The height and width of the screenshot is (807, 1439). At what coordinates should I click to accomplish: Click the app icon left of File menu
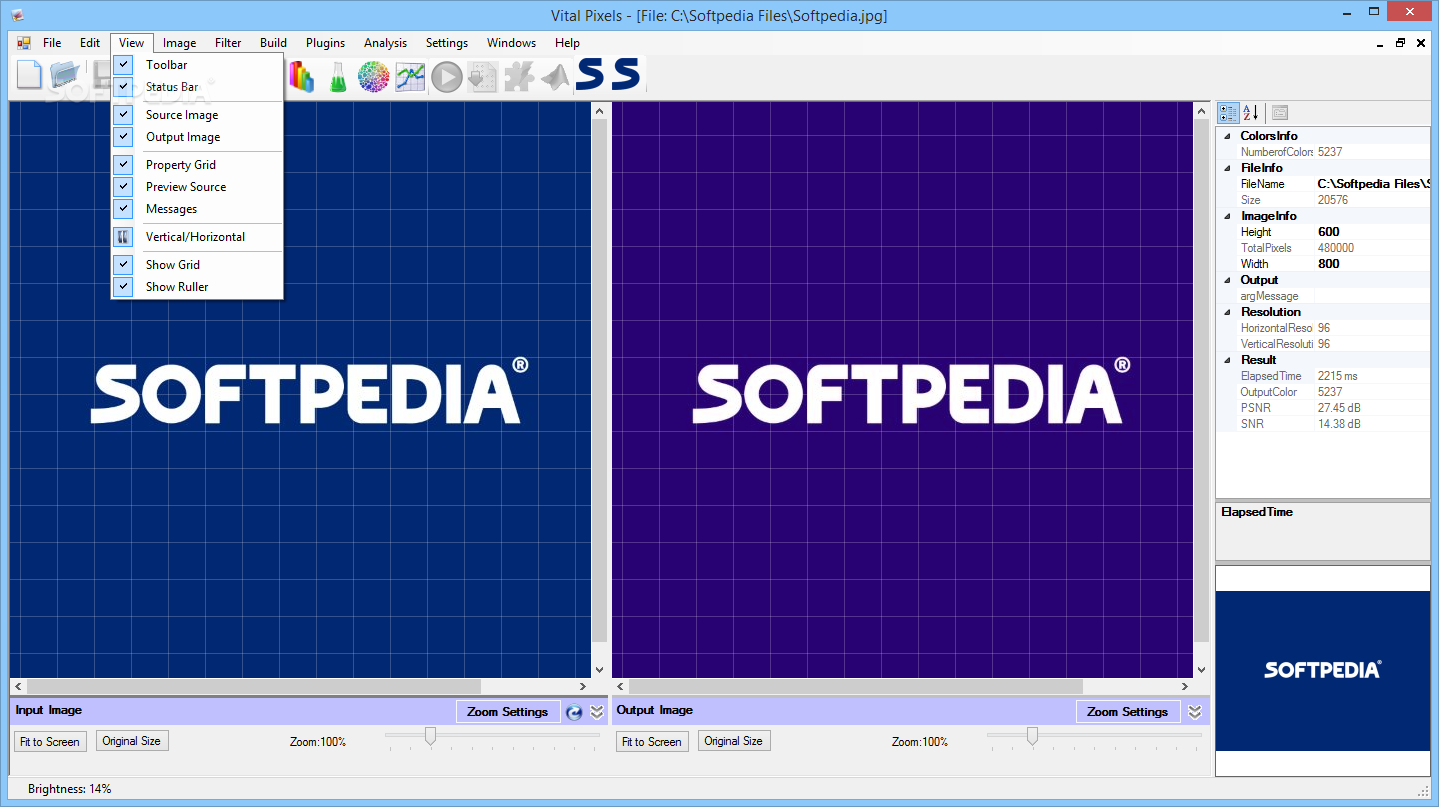(24, 43)
